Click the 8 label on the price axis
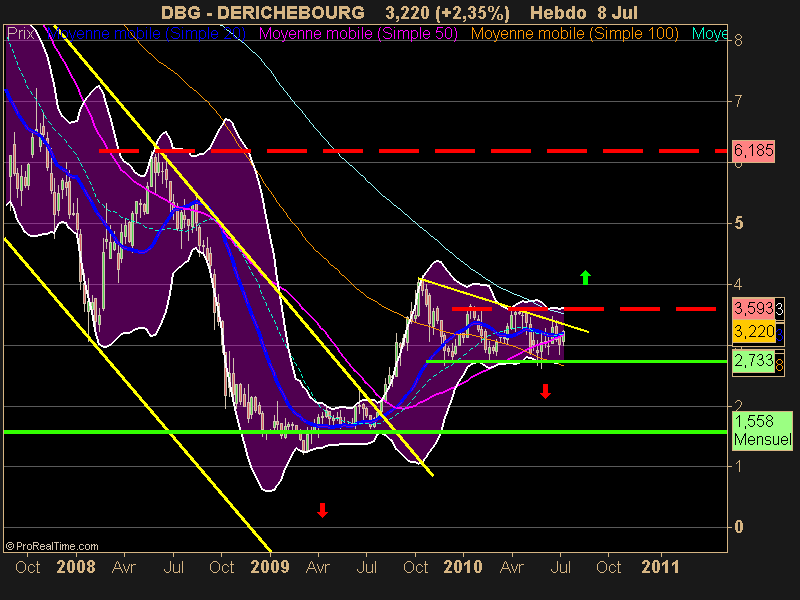This screenshot has width=800, height=600. (x=738, y=40)
